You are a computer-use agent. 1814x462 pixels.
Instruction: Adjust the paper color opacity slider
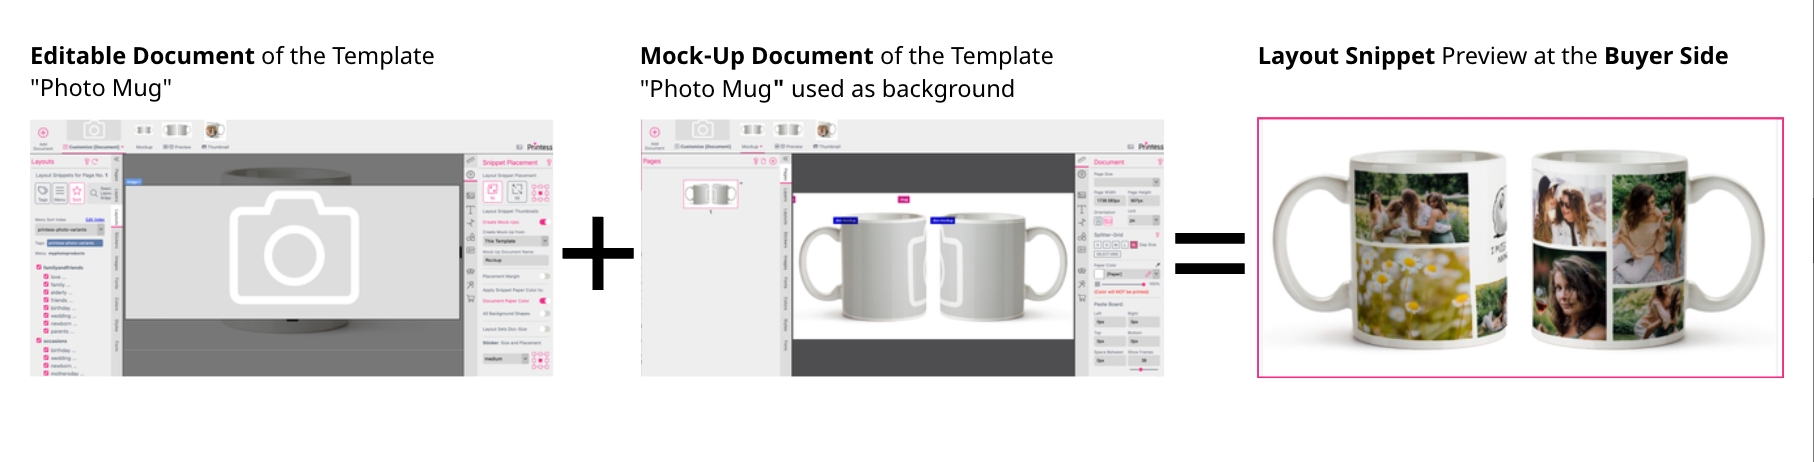point(1122,284)
